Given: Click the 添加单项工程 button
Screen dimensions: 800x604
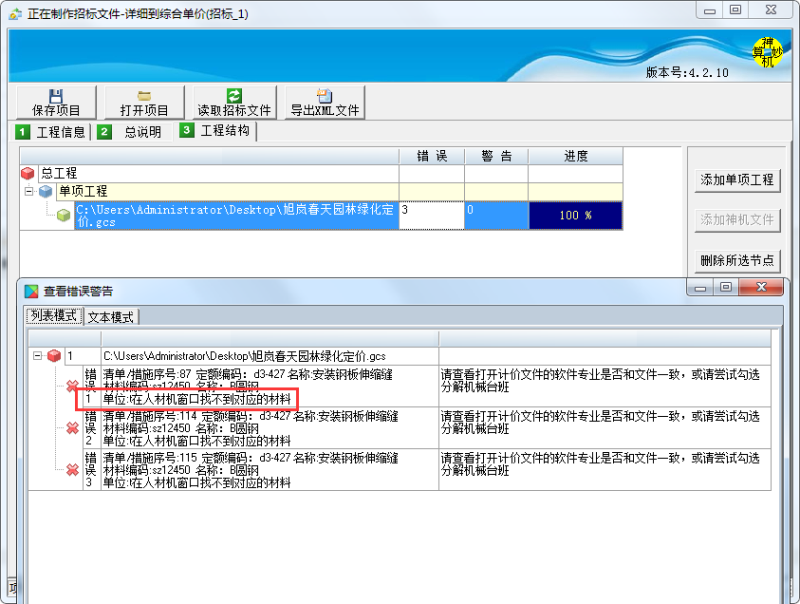Looking at the screenshot, I should click(737, 180).
